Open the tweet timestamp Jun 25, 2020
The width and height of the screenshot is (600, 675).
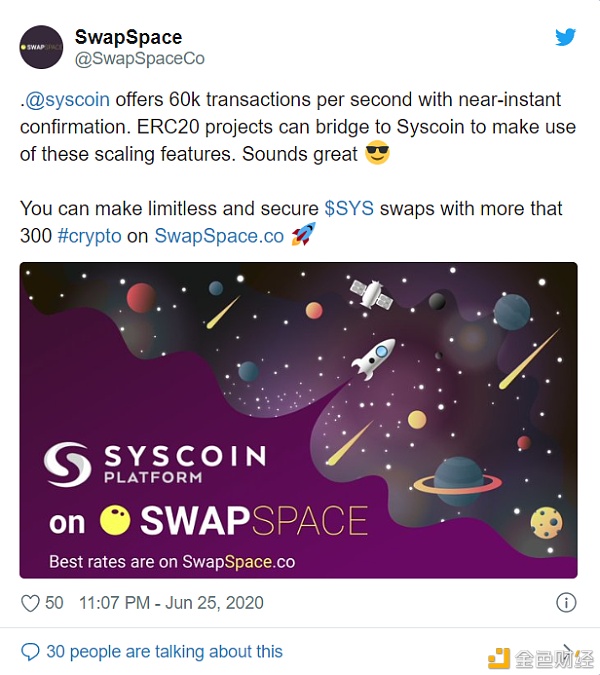coord(171,603)
